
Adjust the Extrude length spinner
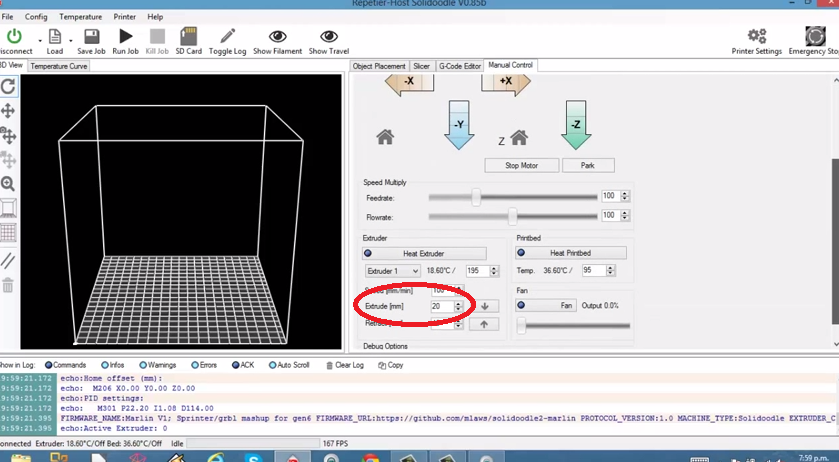click(x=459, y=306)
